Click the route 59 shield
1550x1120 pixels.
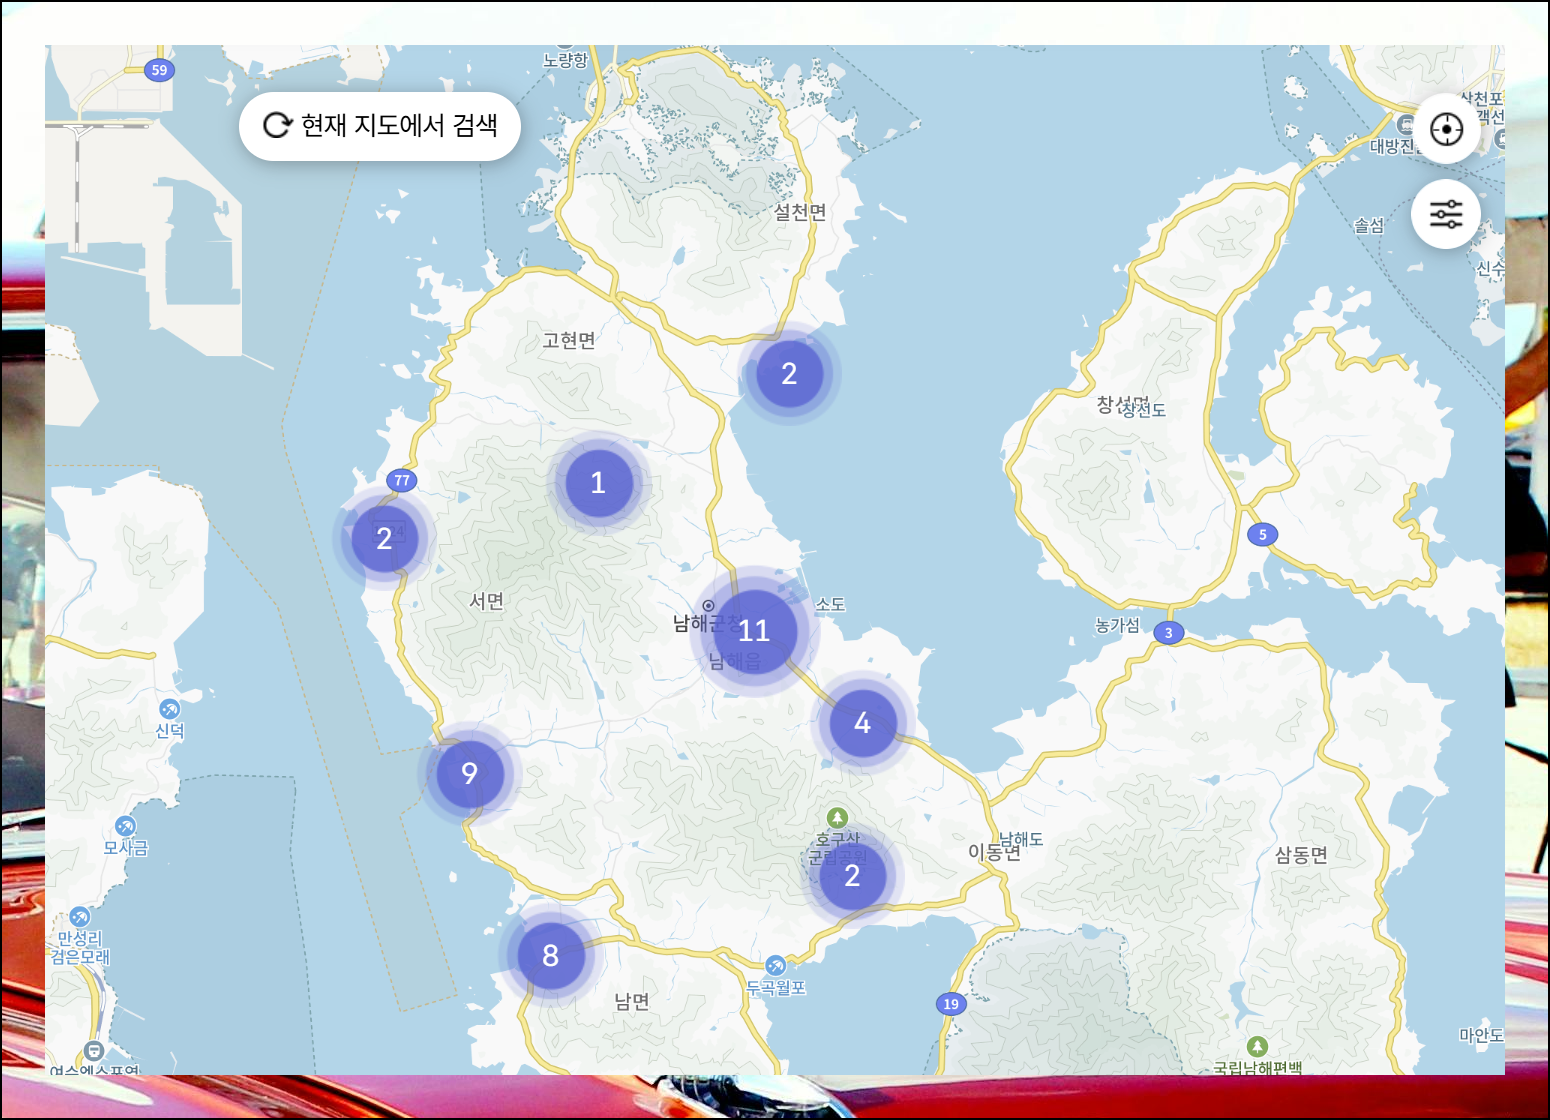(159, 70)
